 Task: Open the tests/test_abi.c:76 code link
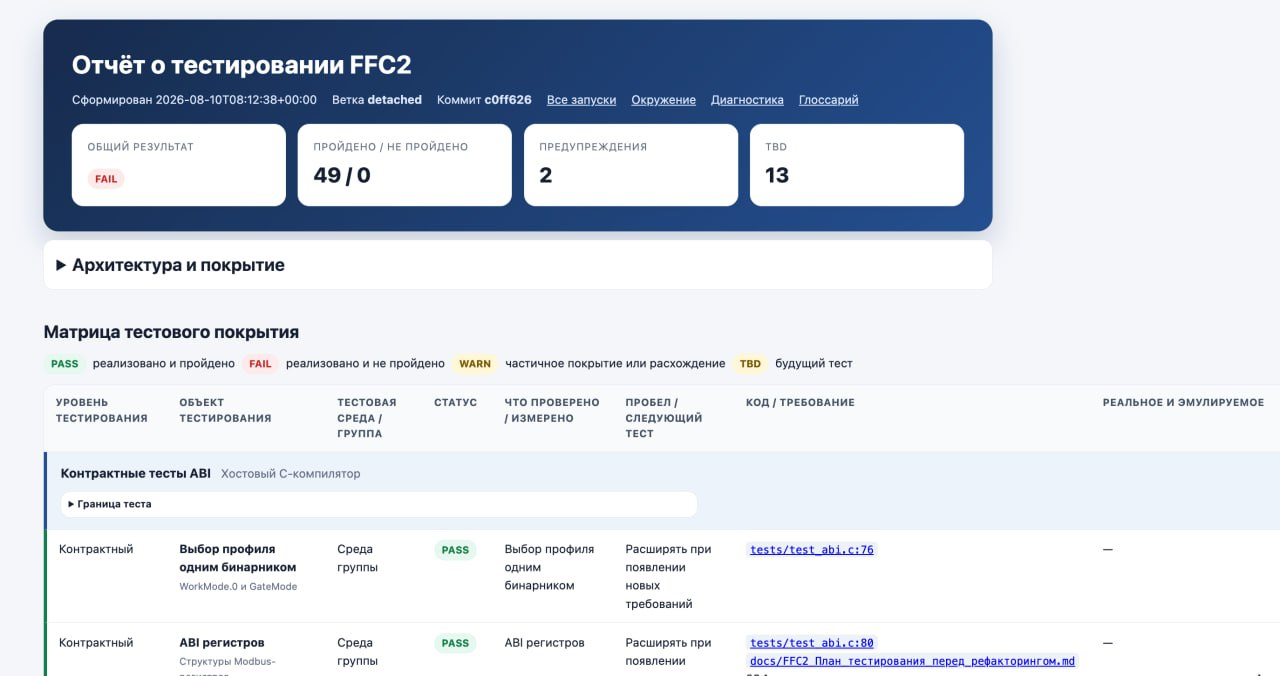(811, 549)
